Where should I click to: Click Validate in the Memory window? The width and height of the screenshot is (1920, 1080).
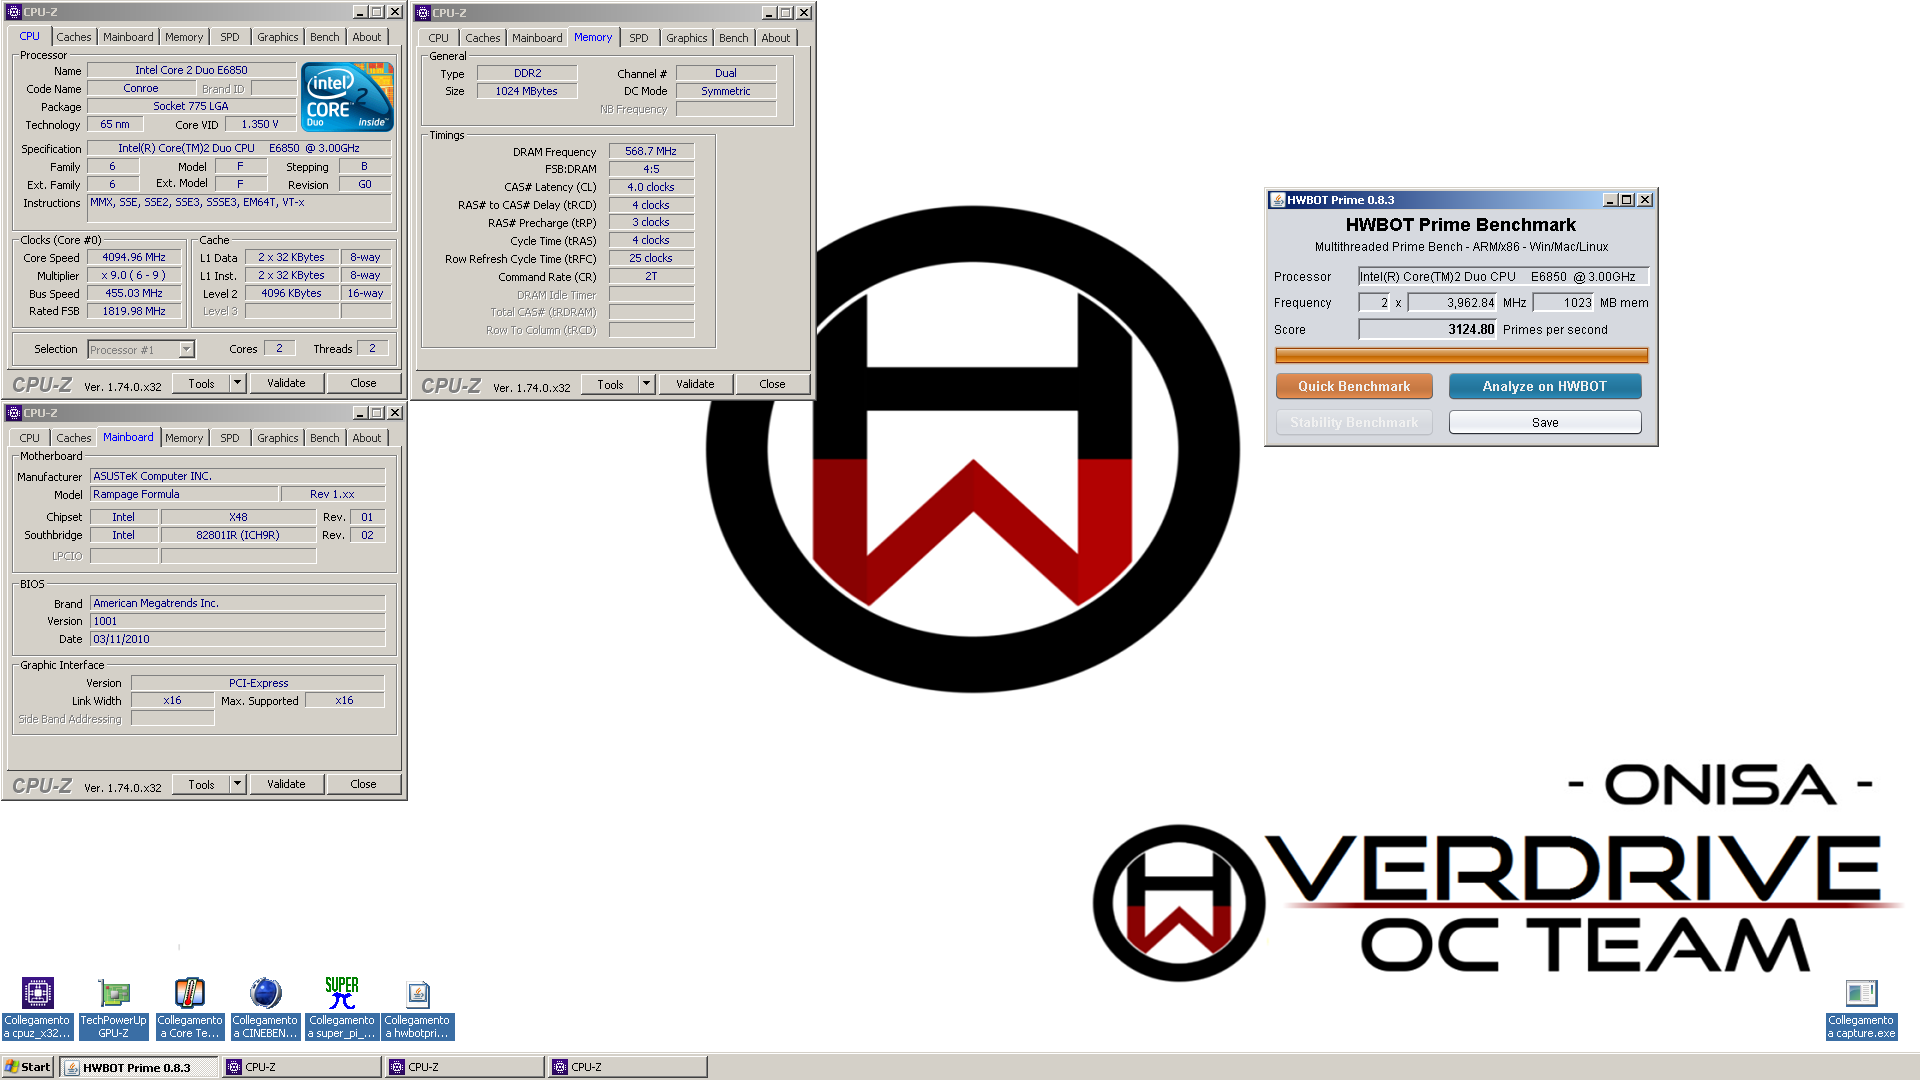pos(695,384)
